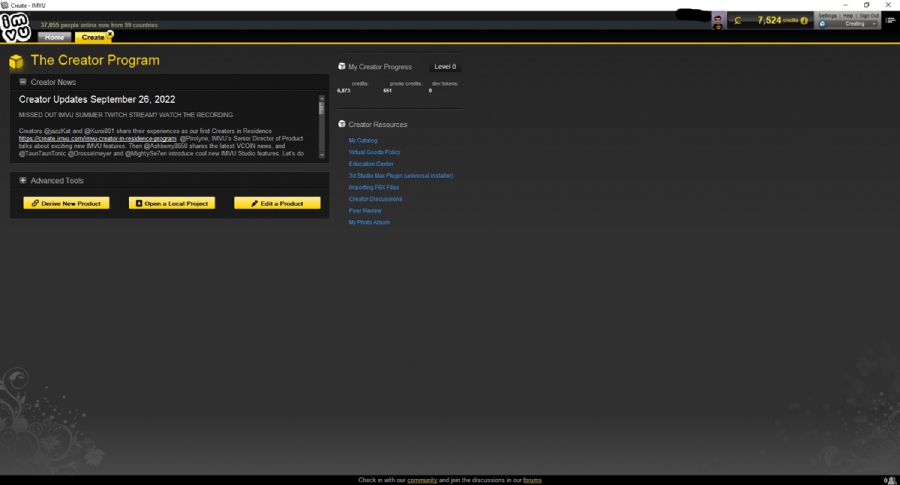Open the Education Center link

click(x=371, y=164)
